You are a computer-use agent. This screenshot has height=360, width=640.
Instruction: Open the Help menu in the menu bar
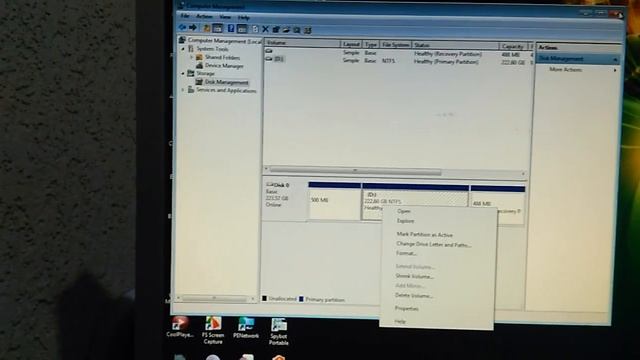(244, 18)
